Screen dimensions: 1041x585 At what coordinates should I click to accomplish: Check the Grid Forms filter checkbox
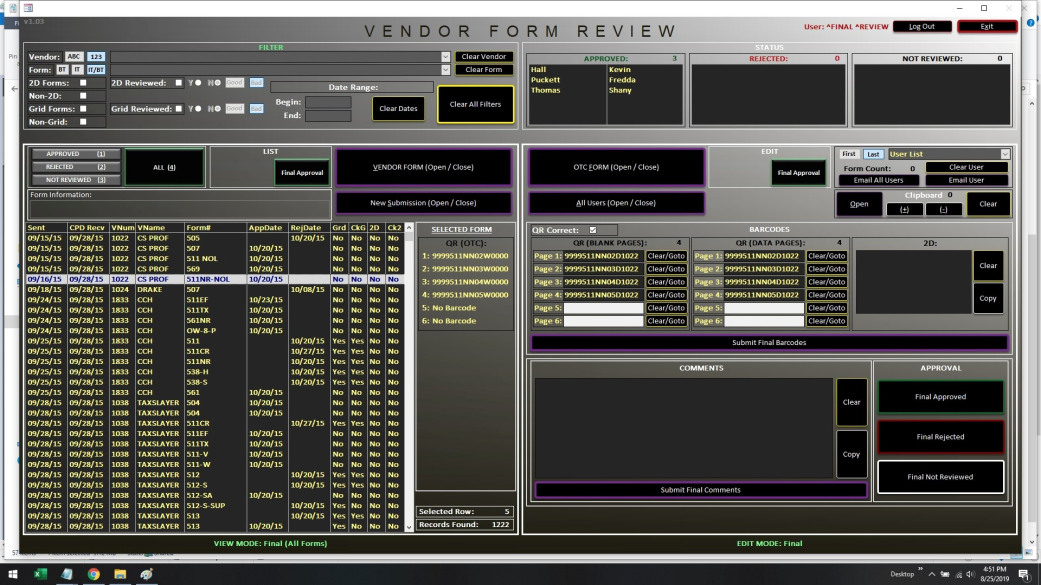click(x=83, y=109)
